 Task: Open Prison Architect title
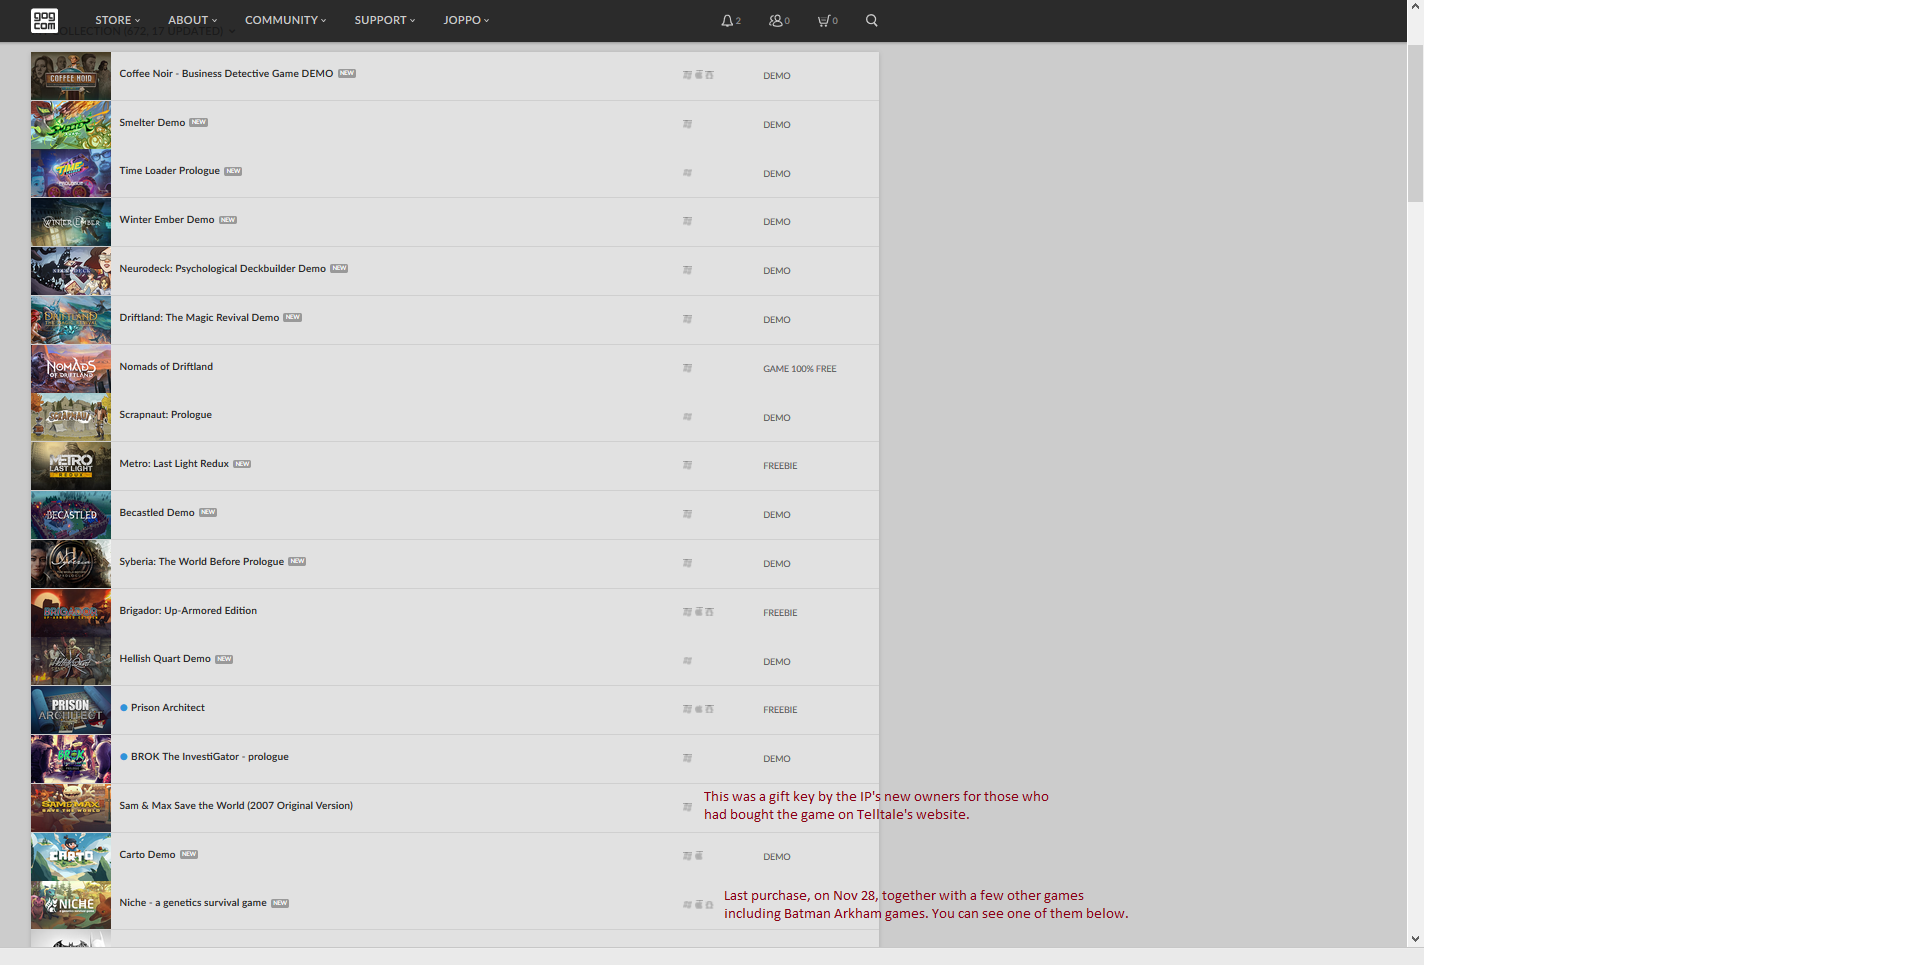[x=167, y=708]
